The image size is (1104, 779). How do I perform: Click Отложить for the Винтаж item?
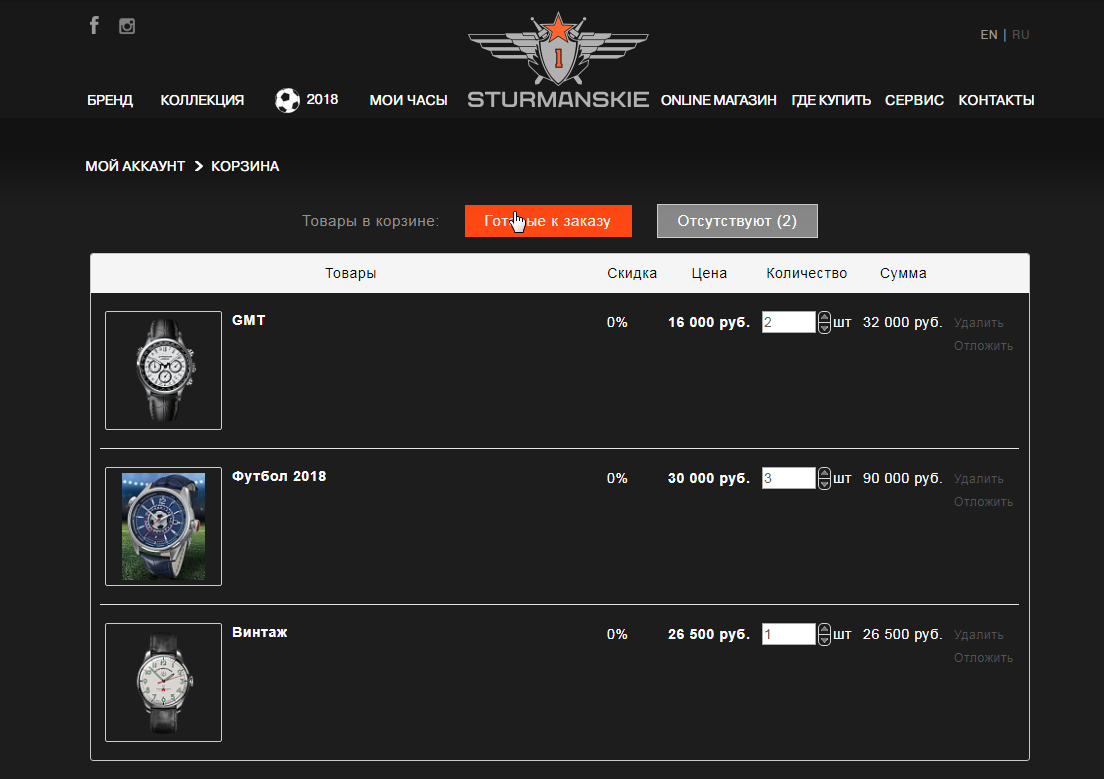(x=984, y=658)
